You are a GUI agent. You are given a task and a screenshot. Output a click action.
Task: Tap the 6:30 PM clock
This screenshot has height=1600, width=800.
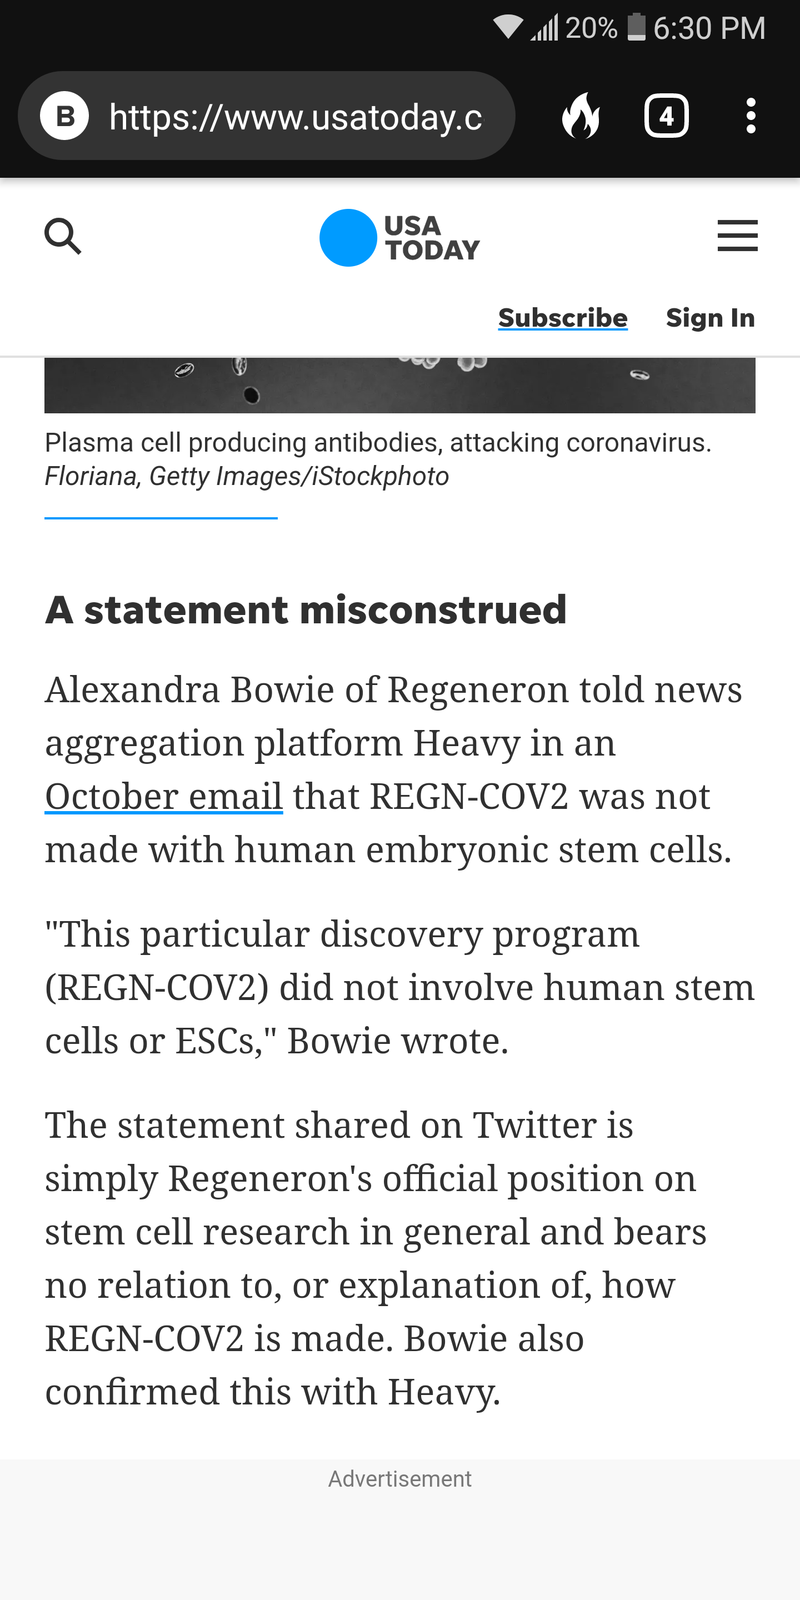click(709, 28)
